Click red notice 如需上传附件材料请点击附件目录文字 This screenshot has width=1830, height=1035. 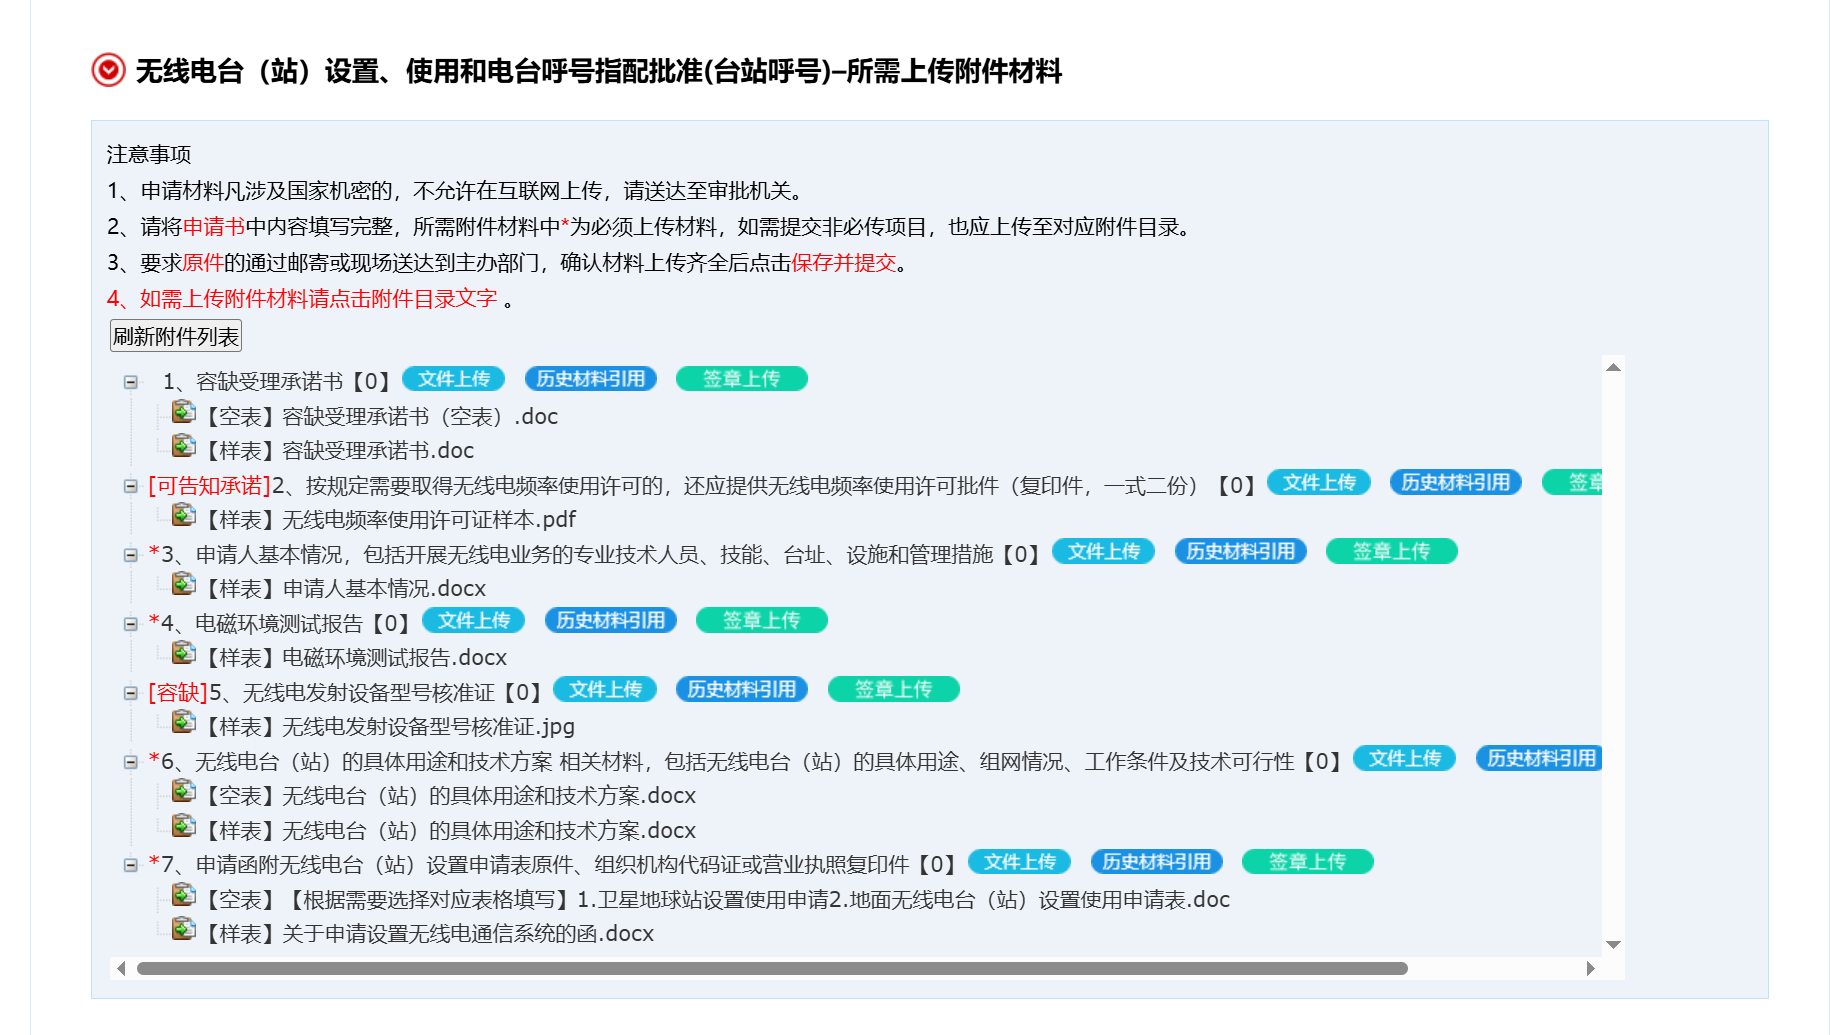coord(302,299)
